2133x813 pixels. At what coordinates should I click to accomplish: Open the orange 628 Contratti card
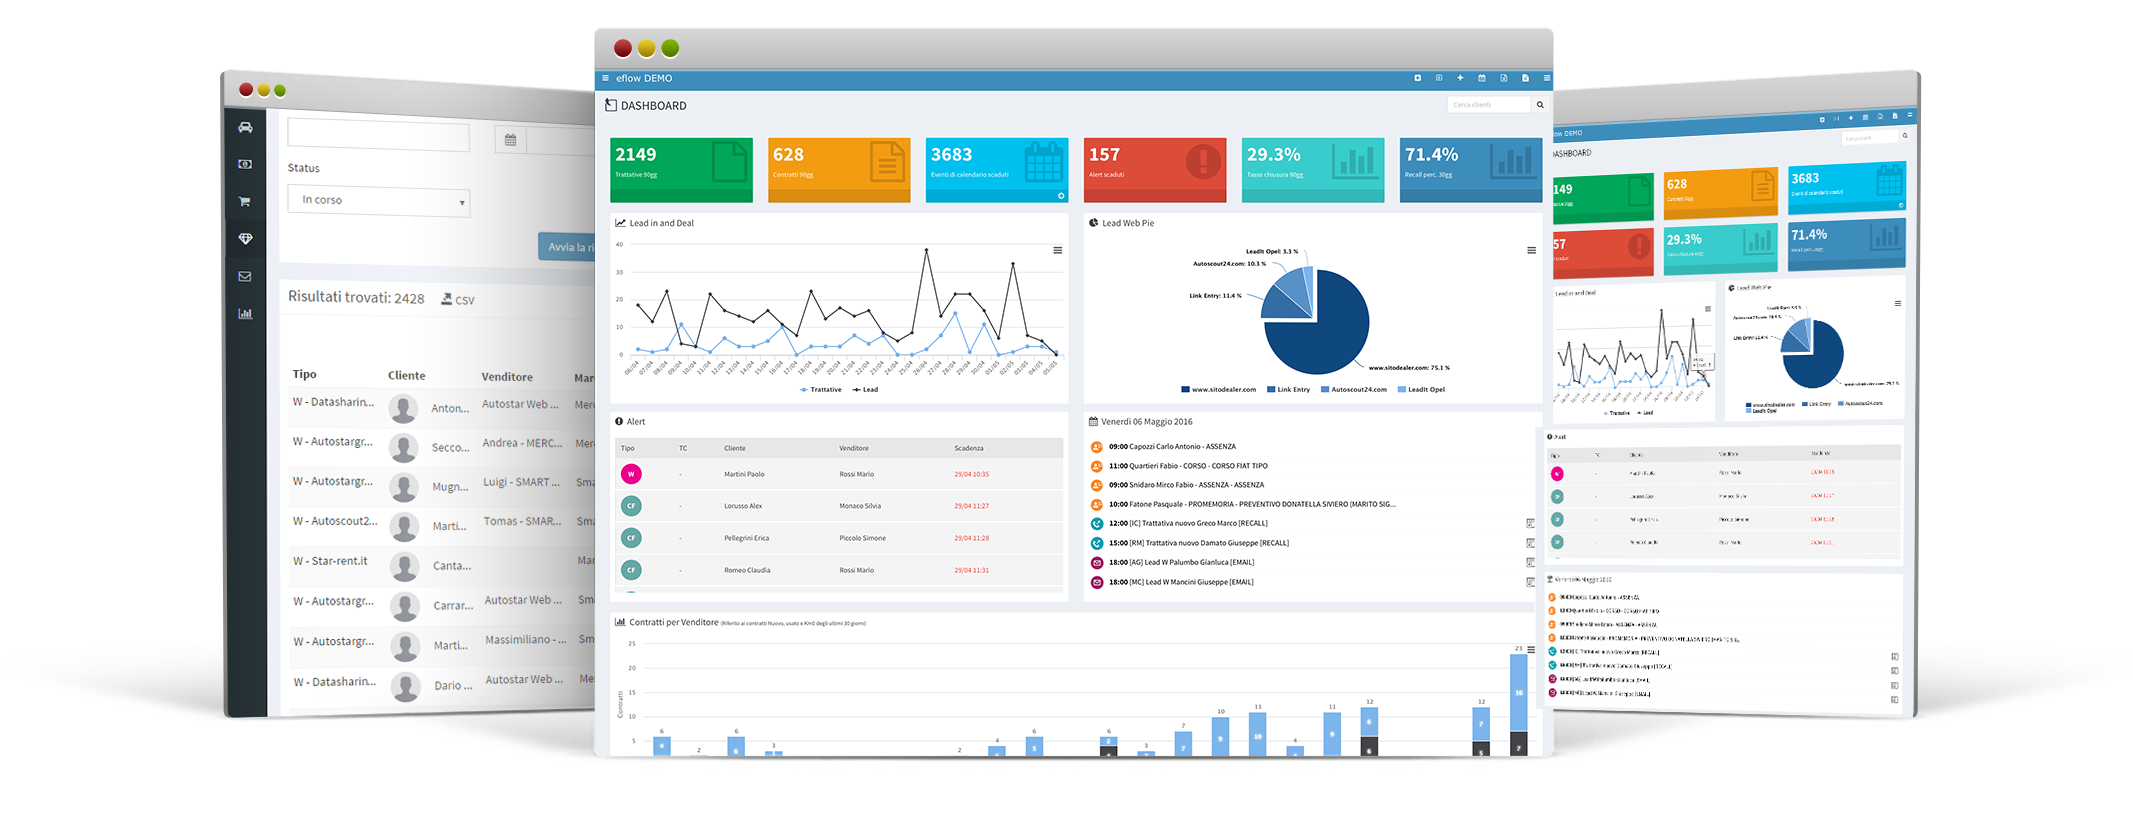click(839, 170)
